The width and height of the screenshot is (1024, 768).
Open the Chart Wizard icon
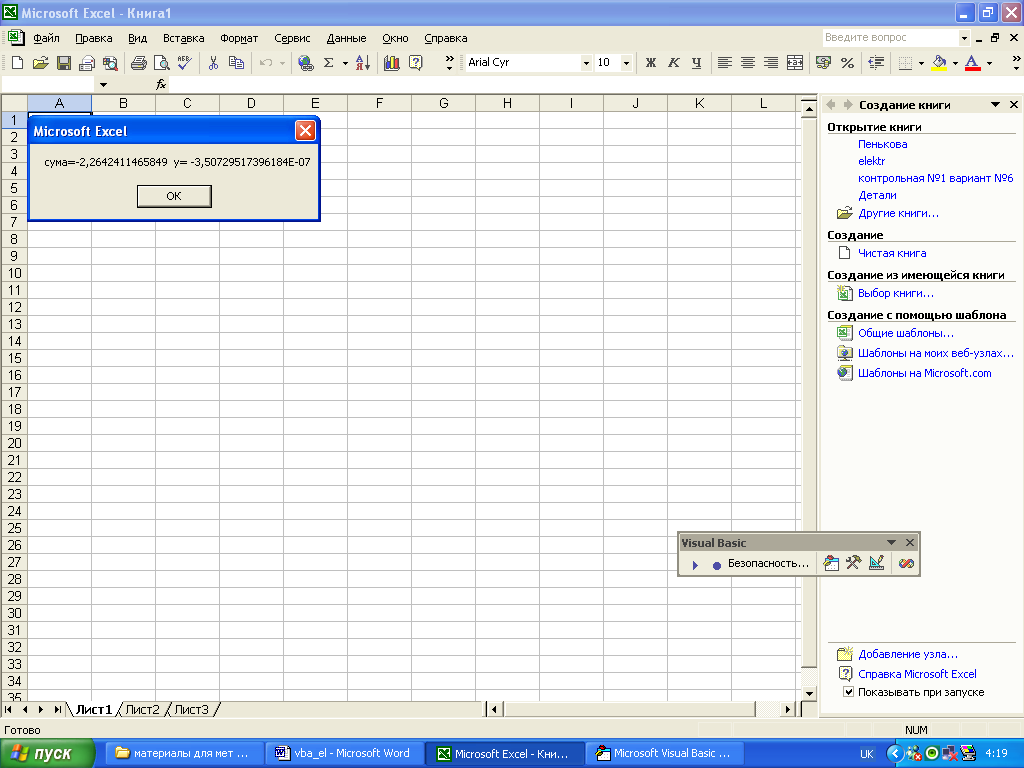(392, 63)
